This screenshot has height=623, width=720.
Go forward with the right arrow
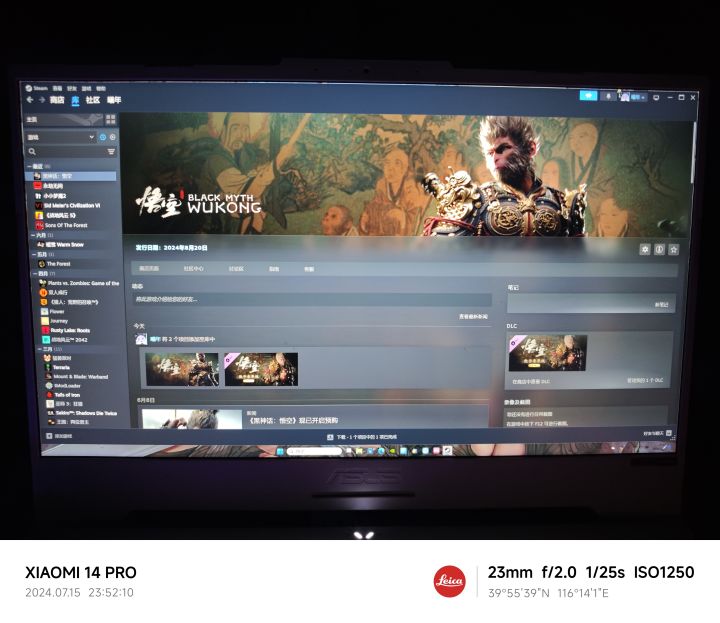click(x=42, y=100)
